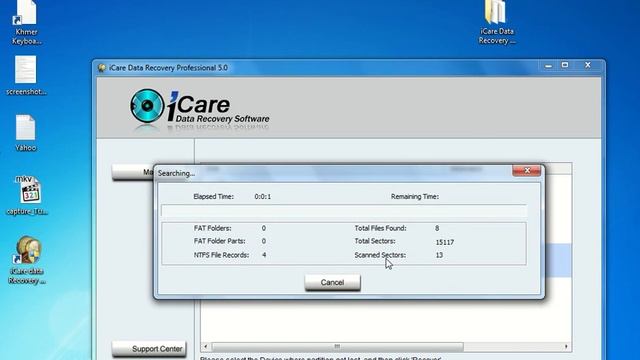
Task: Click the scrollbar left arrow
Action: tap(206, 347)
